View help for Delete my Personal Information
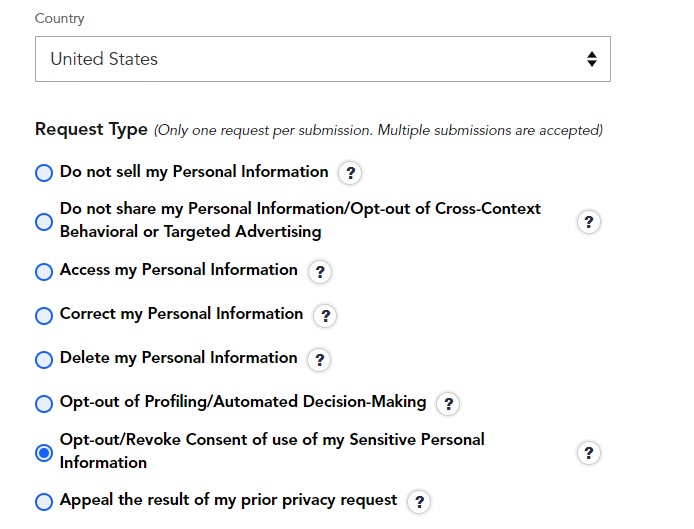Viewport: 694px width, 529px height. [319, 359]
